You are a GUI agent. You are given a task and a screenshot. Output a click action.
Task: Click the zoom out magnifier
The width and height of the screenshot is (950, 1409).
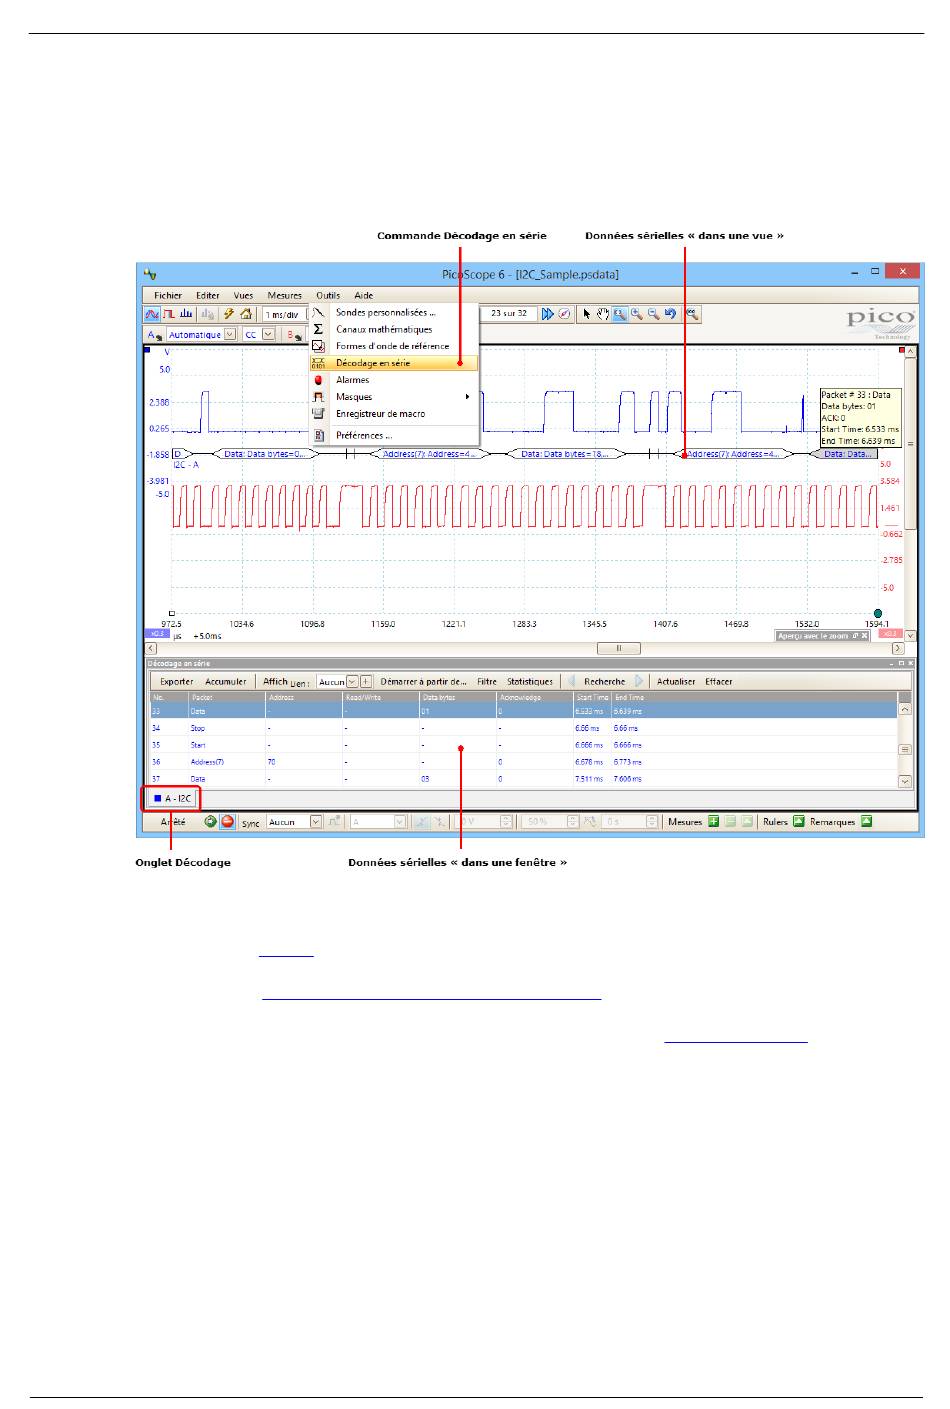[653, 314]
